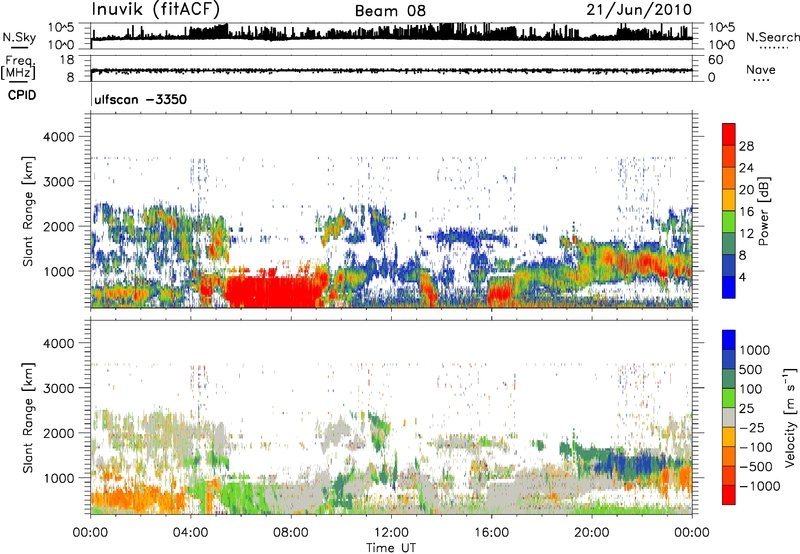Click the '20:00' time tick label
Screen dimensions: 800x554
click(591, 533)
